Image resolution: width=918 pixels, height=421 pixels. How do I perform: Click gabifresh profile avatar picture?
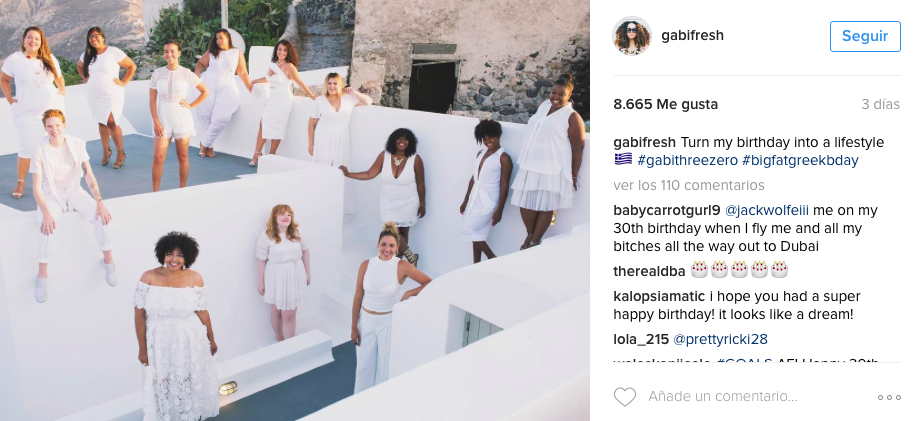point(632,36)
